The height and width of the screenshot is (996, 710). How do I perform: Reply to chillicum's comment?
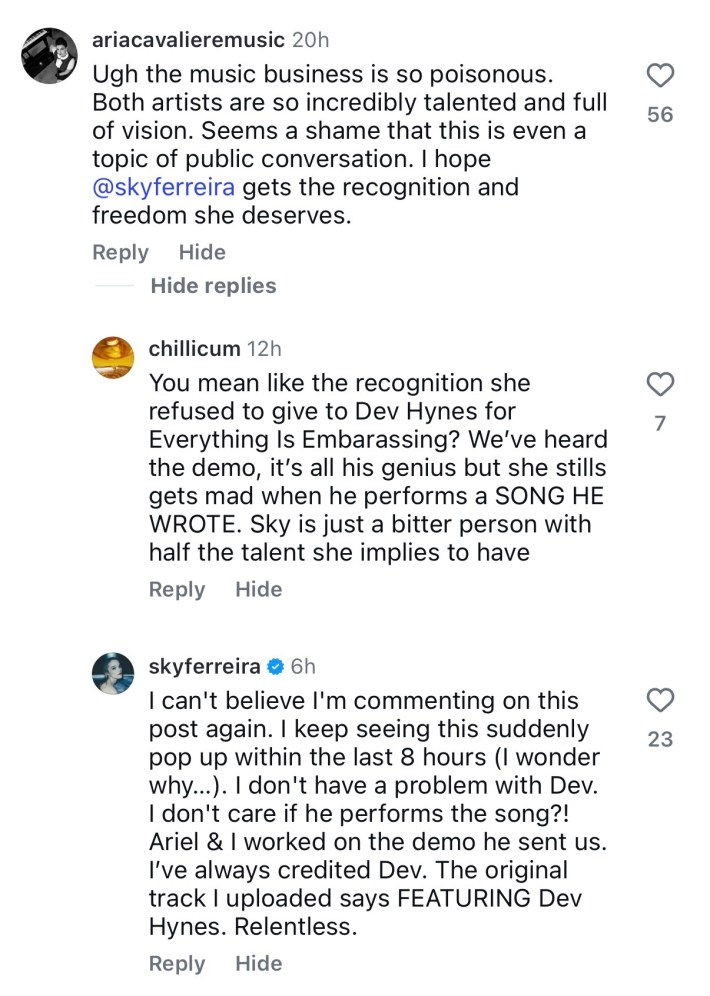[x=177, y=590]
